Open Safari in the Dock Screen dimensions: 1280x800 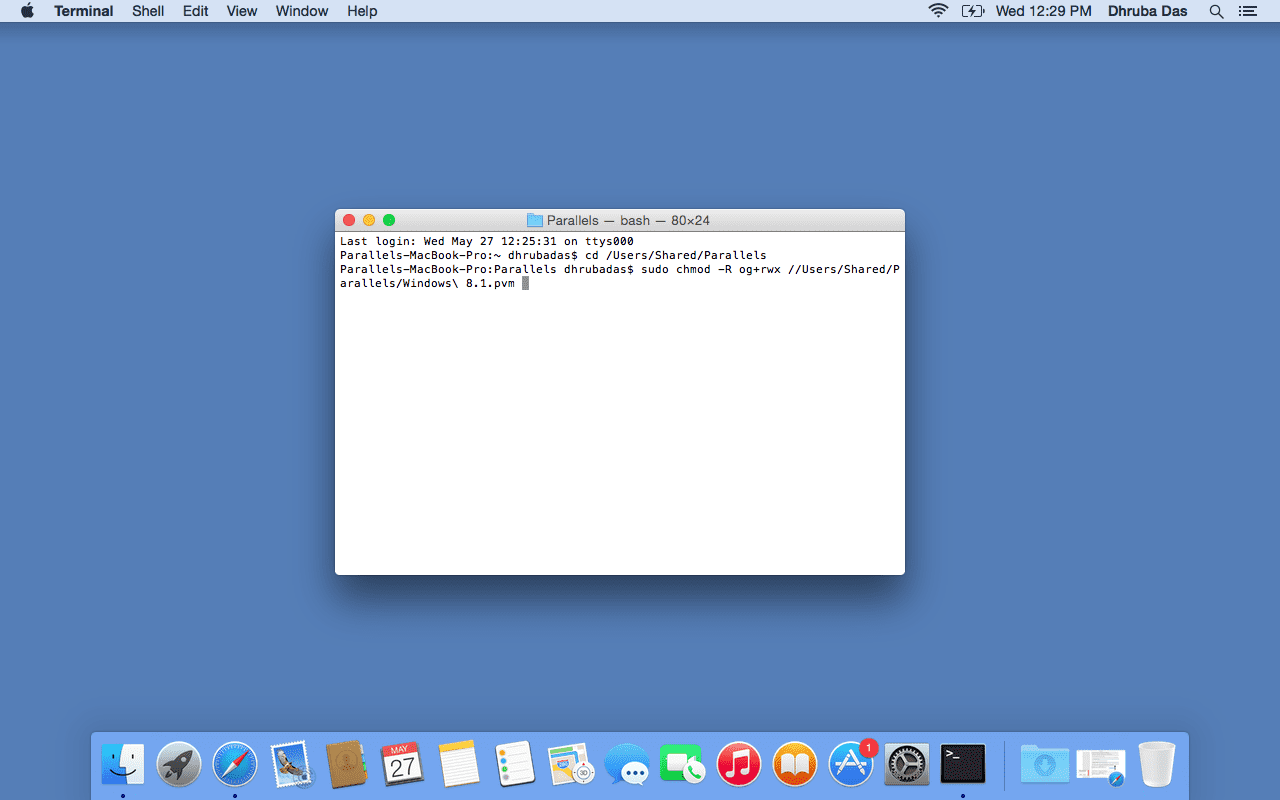235,765
